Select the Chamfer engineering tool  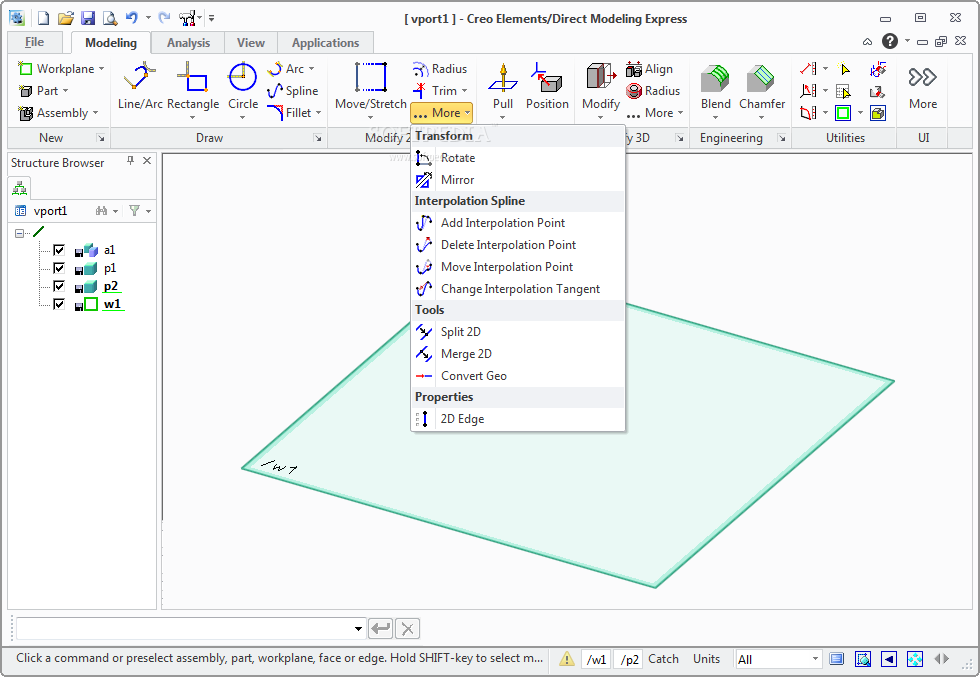(x=762, y=88)
